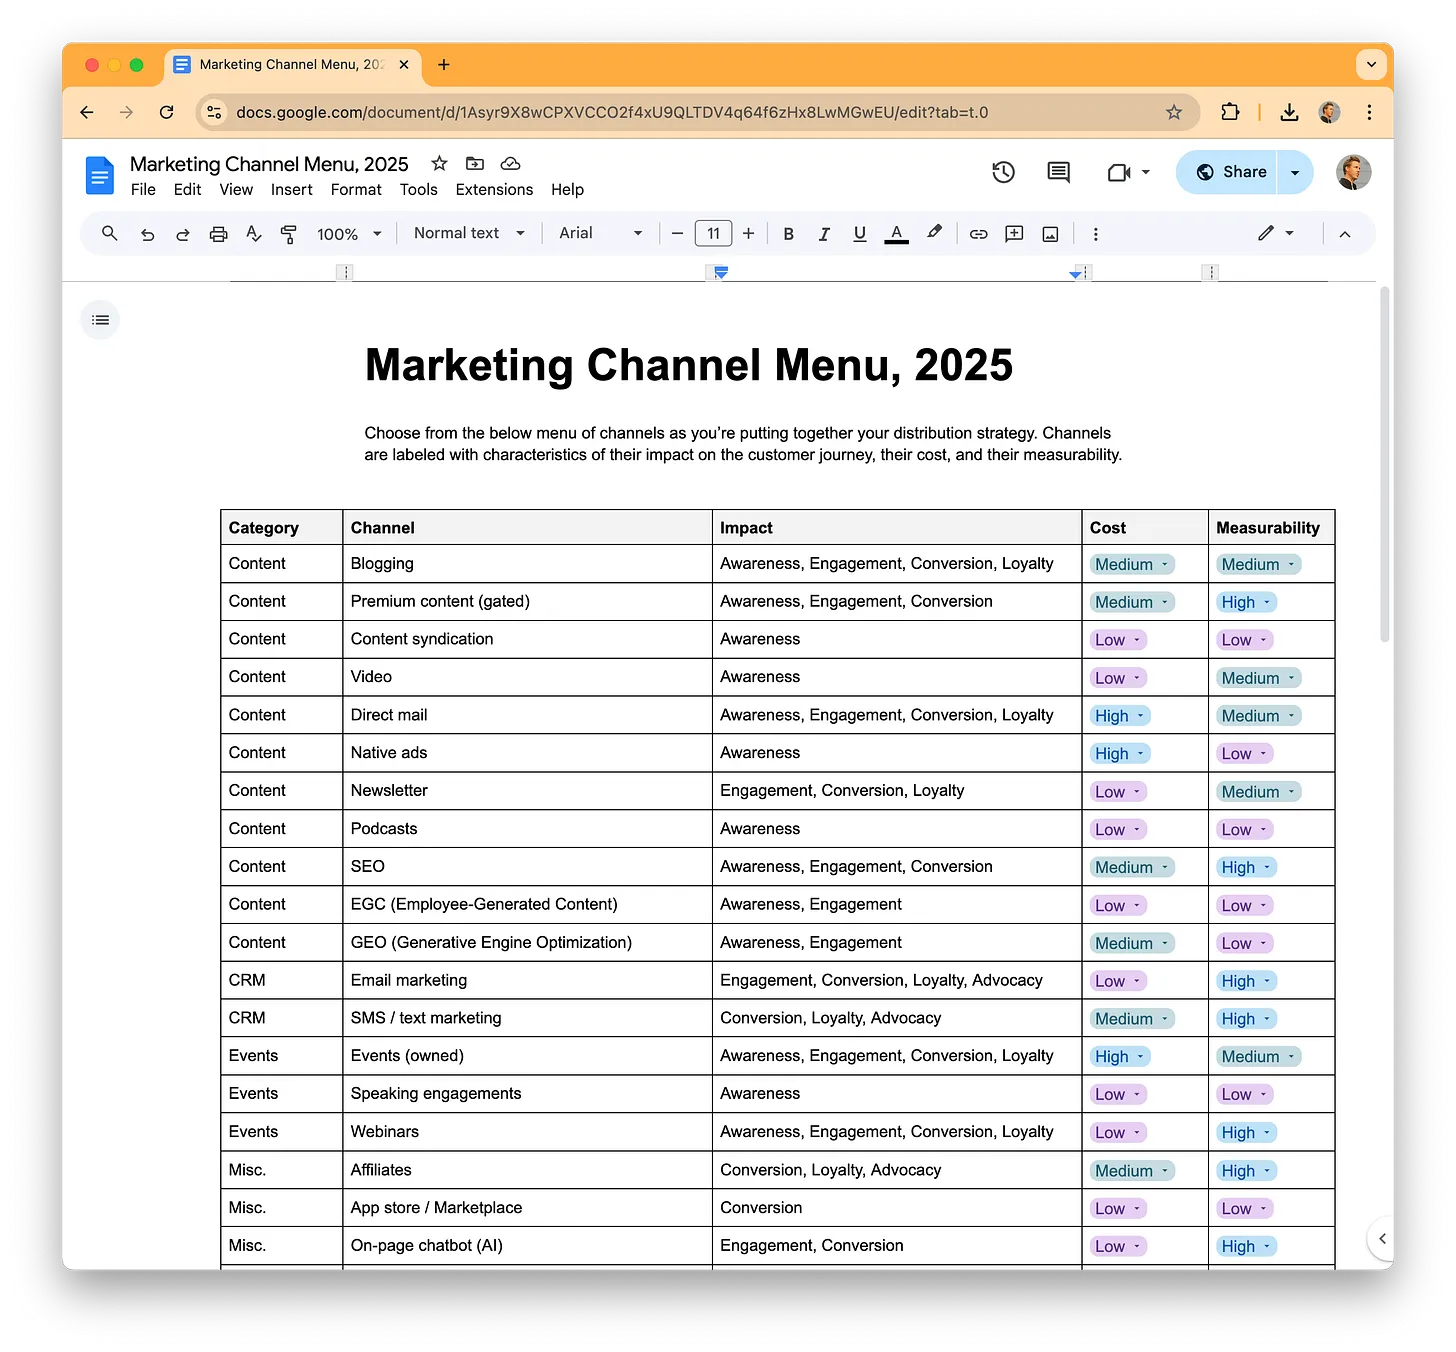
Task: Insert a link from toolbar
Action: 978,234
